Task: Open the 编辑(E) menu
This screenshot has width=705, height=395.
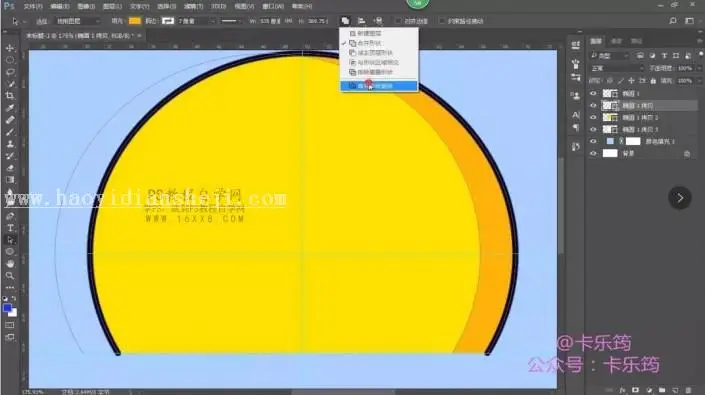Action: click(x=59, y=6)
